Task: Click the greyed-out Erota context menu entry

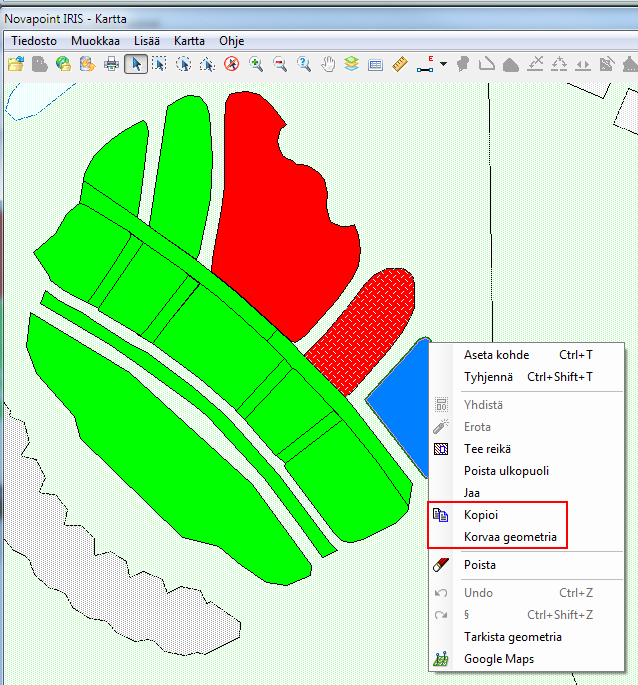Action: (527, 427)
